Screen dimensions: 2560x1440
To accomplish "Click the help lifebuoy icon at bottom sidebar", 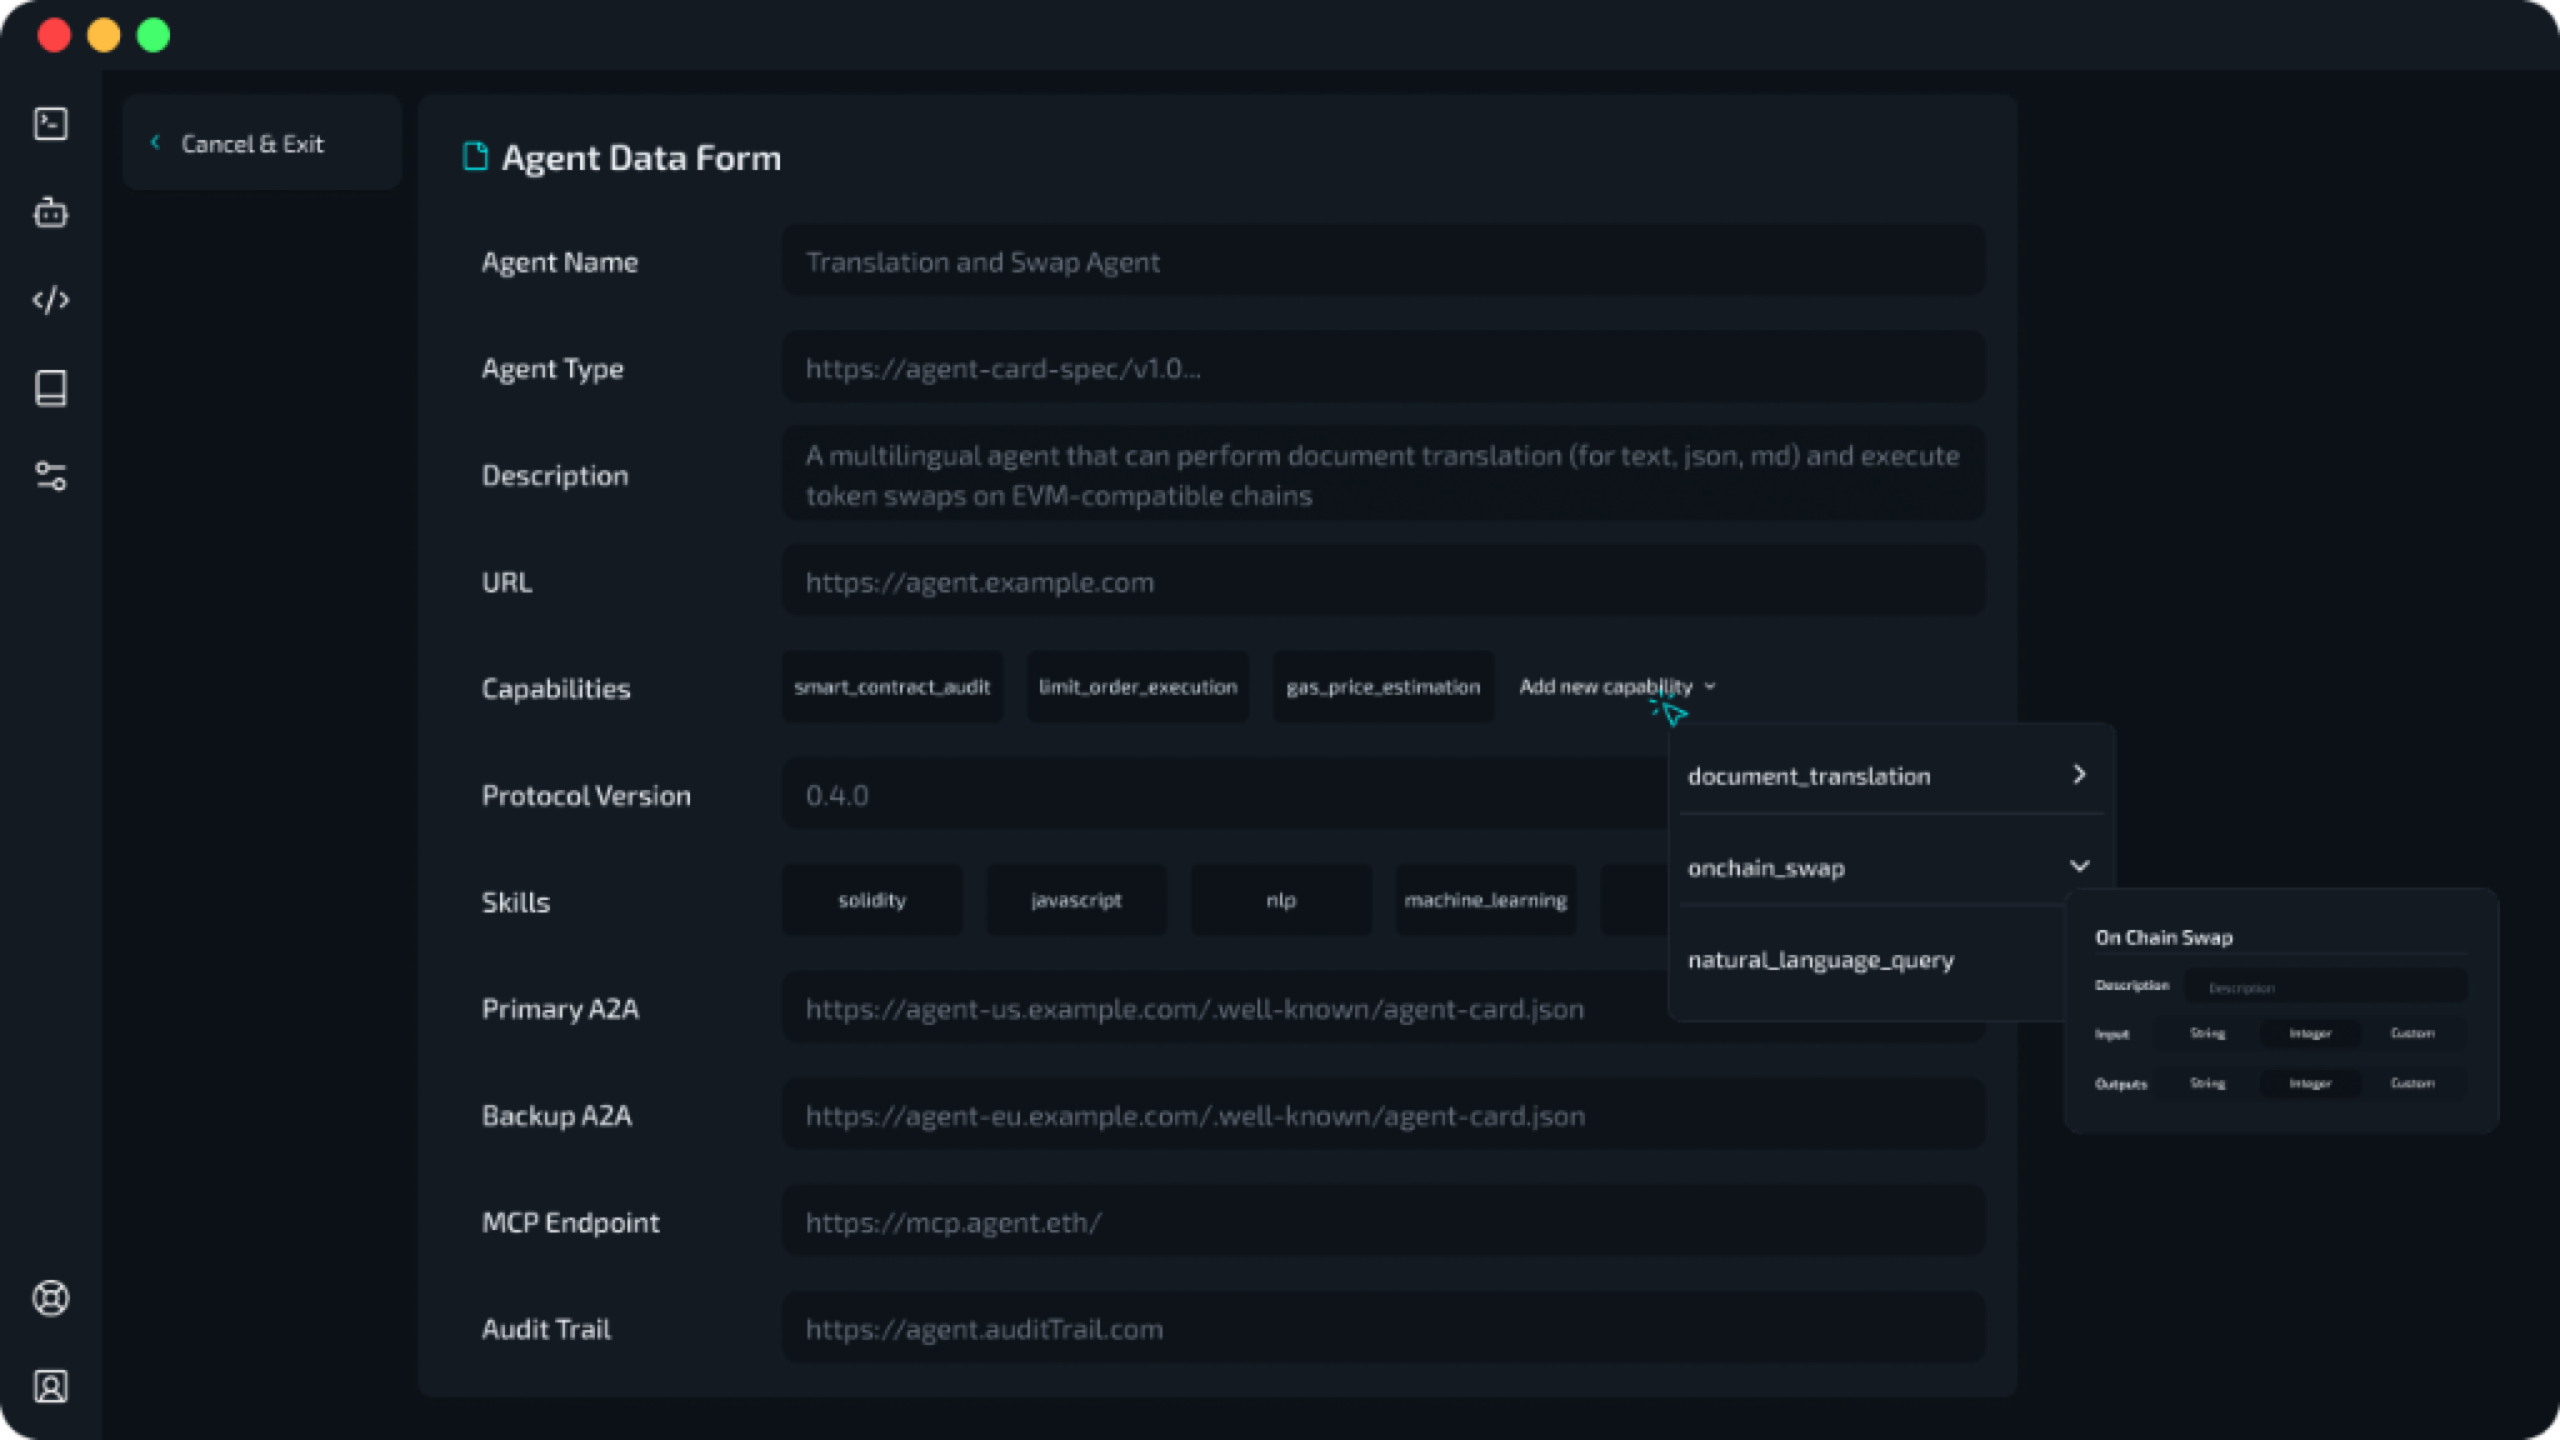I will click(x=51, y=1298).
